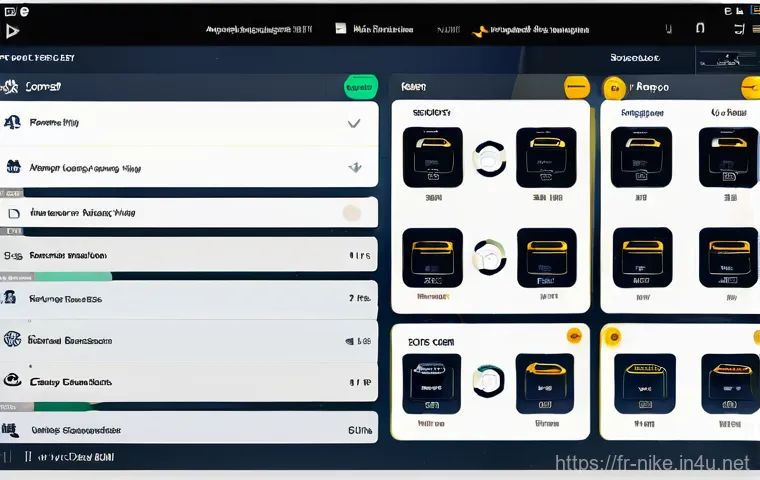This screenshot has width=760, height=480.
Task: Click the white document icon in the top bar center
Action: pyautogui.click(x=341, y=29)
